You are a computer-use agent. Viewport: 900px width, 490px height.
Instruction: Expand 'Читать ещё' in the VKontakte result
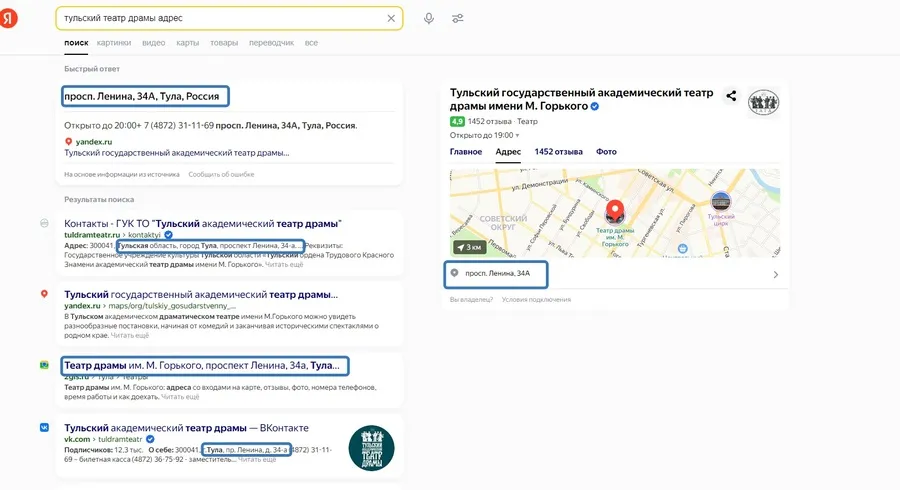pos(257,460)
